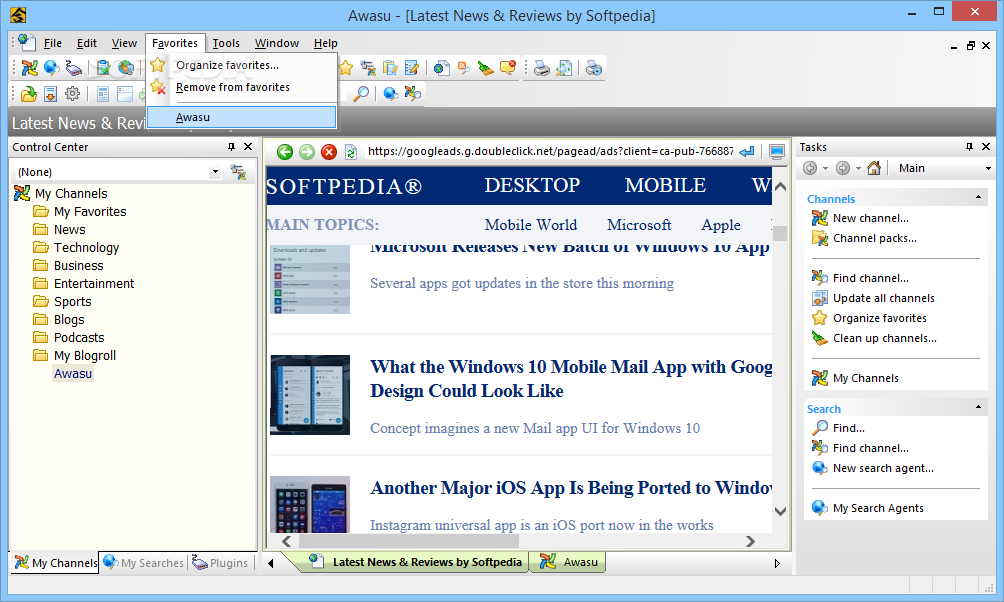
Task: Click the Go arrow beside the address bar
Action: (x=746, y=152)
